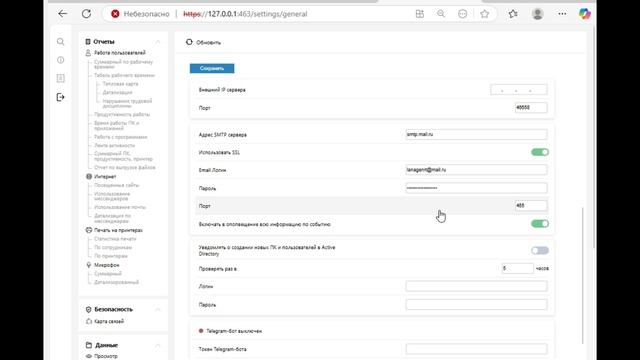The height and width of the screenshot is (360, 640).
Task: Open По сотрудникам print report
Action: point(113,247)
